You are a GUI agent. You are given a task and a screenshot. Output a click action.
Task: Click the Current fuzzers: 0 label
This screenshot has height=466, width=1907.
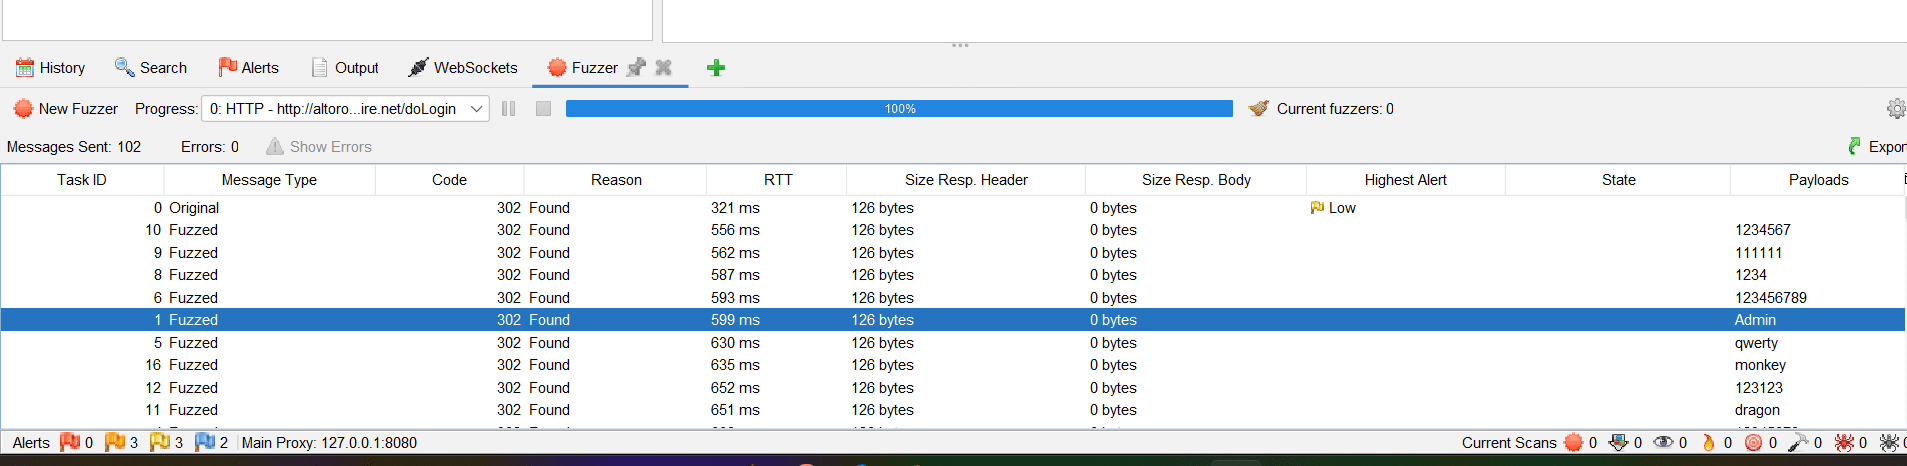pyautogui.click(x=1335, y=109)
